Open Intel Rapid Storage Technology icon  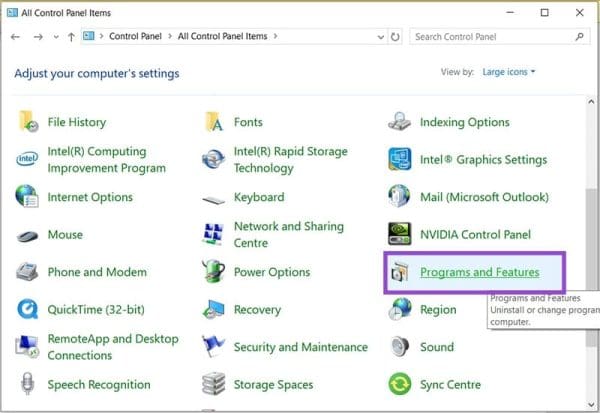pyautogui.click(x=214, y=159)
